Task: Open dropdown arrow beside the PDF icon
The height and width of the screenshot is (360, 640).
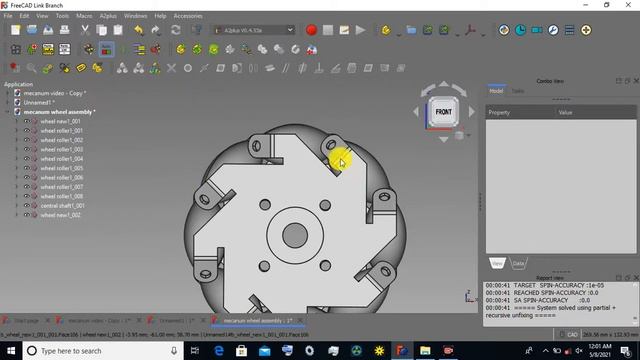Action: pos(483,35)
